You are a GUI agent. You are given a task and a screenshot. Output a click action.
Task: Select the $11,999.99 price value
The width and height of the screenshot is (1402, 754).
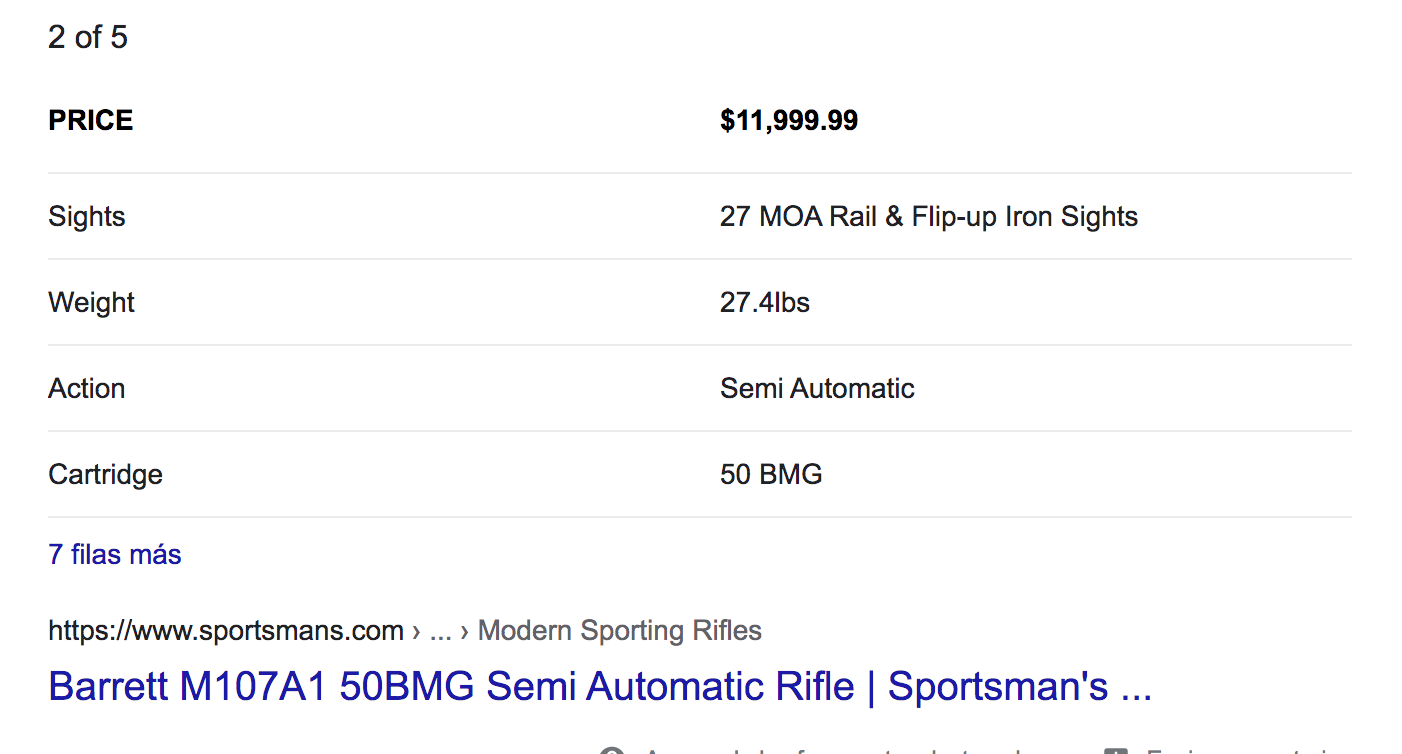coord(789,121)
